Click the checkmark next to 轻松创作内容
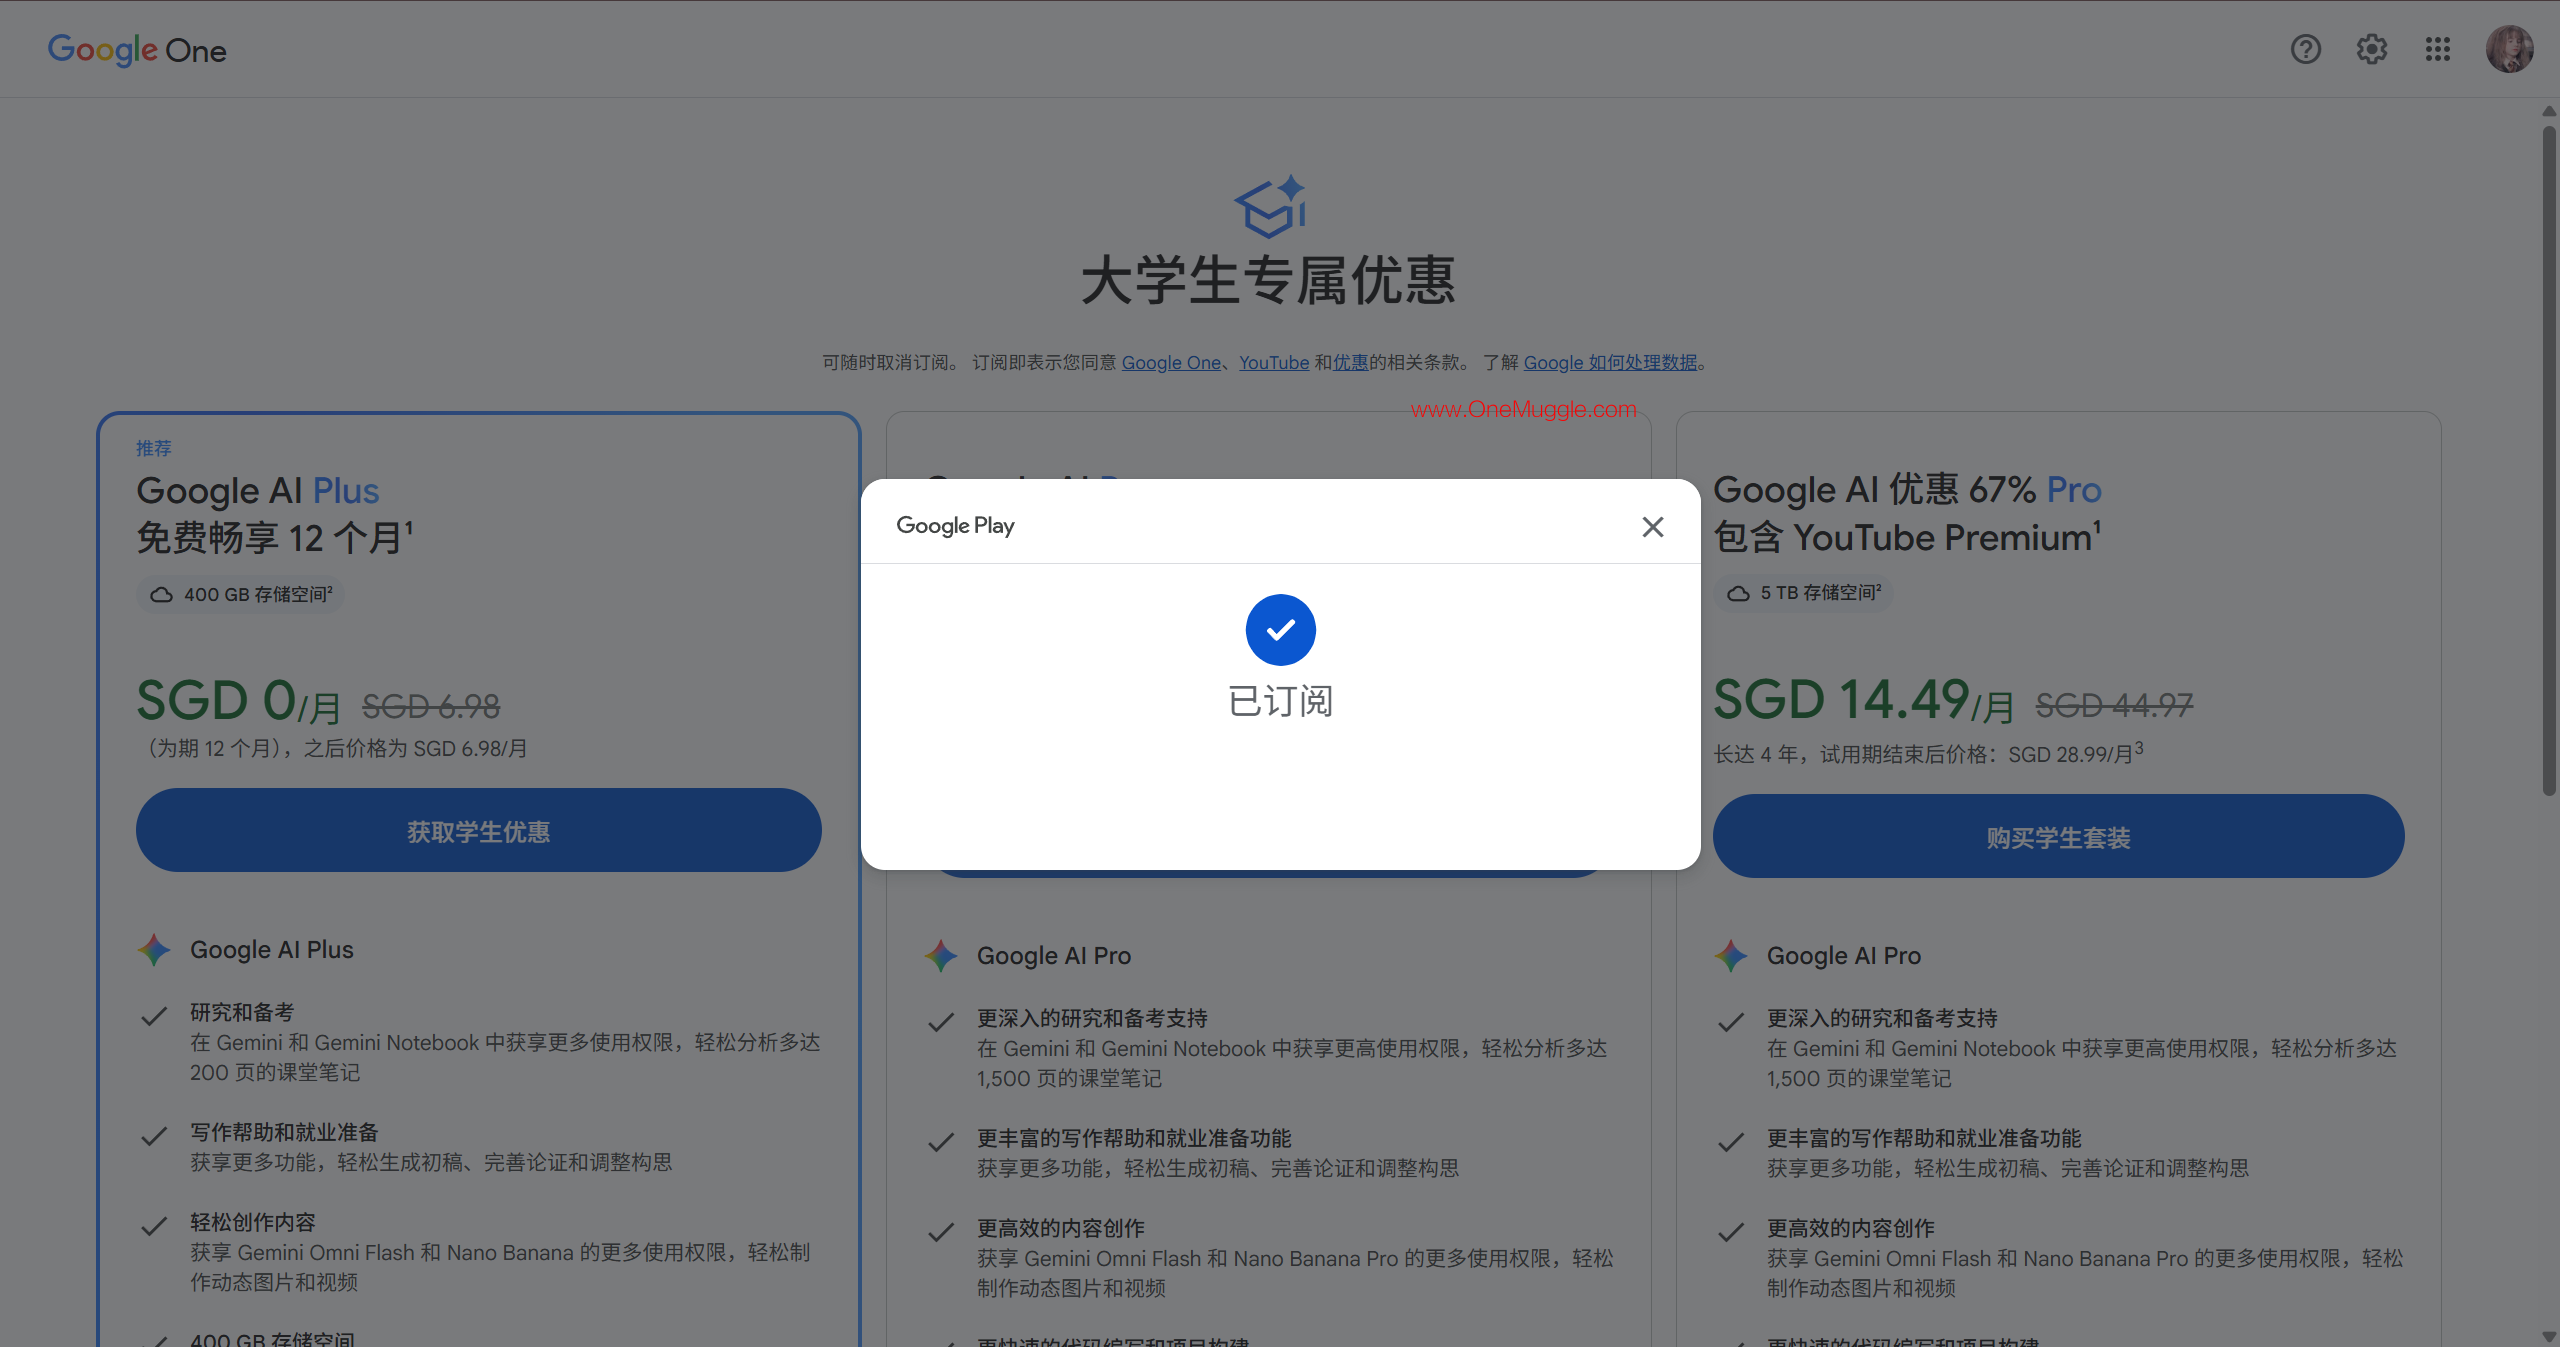 point(154,1227)
